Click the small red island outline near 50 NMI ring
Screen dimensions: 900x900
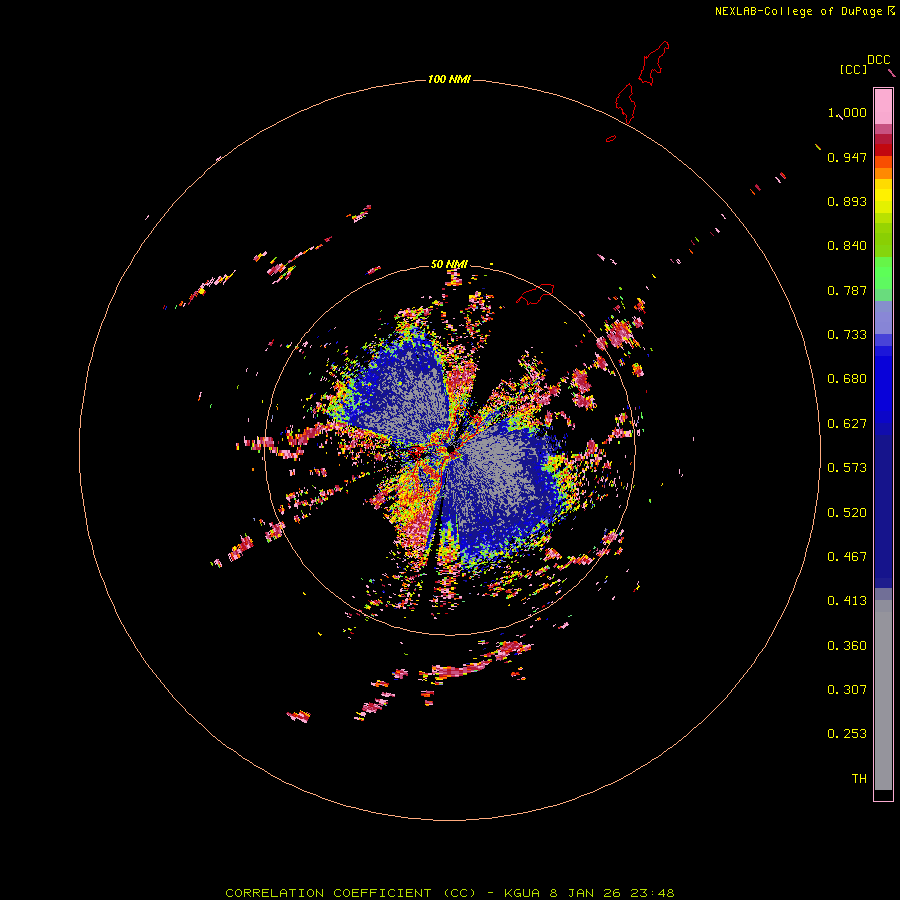pyautogui.click(x=535, y=294)
